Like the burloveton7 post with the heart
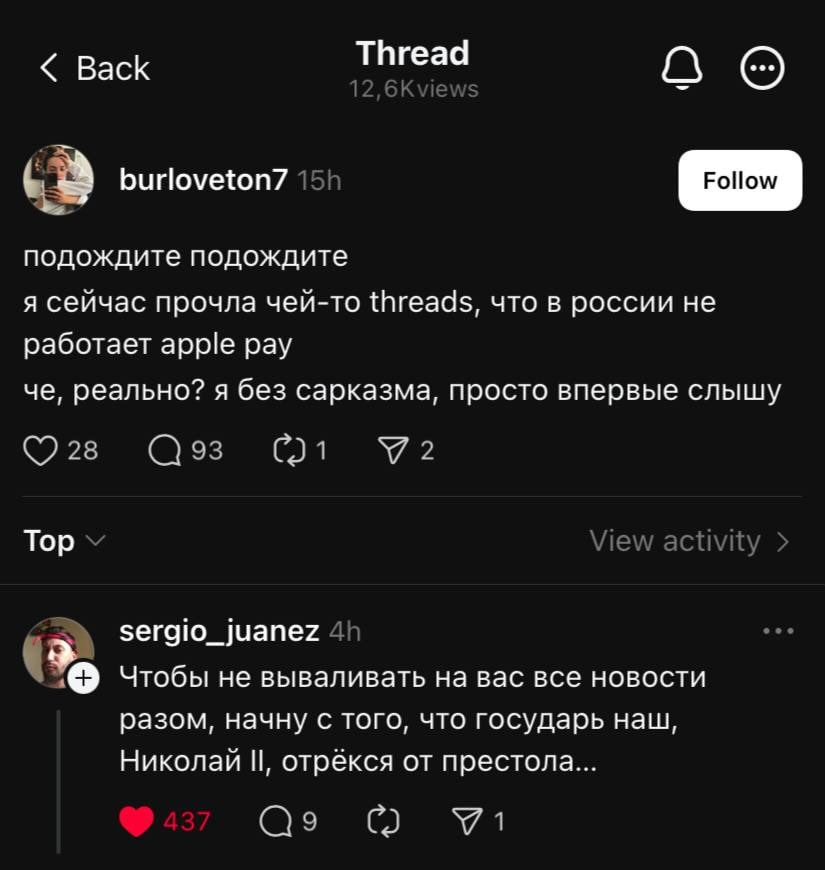This screenshot has width=825, height=870. (x=41, y=452)
